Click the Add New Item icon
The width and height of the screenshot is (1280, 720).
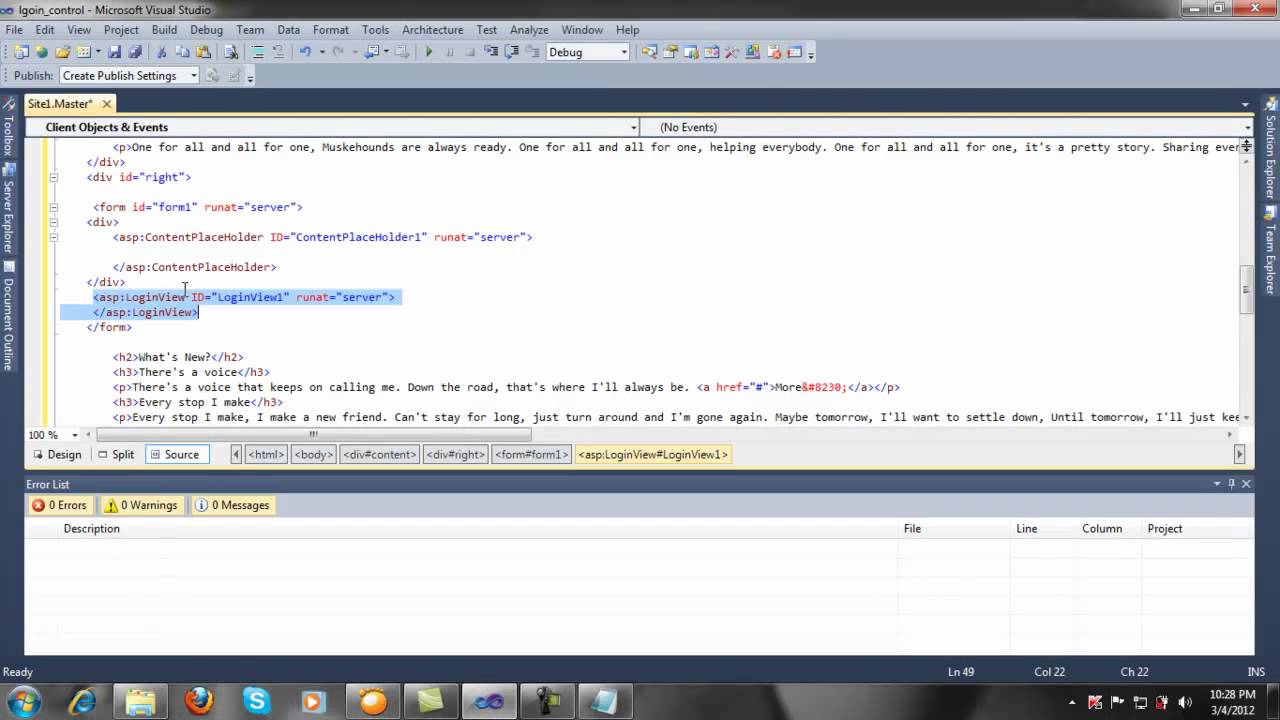click(83, 52)
